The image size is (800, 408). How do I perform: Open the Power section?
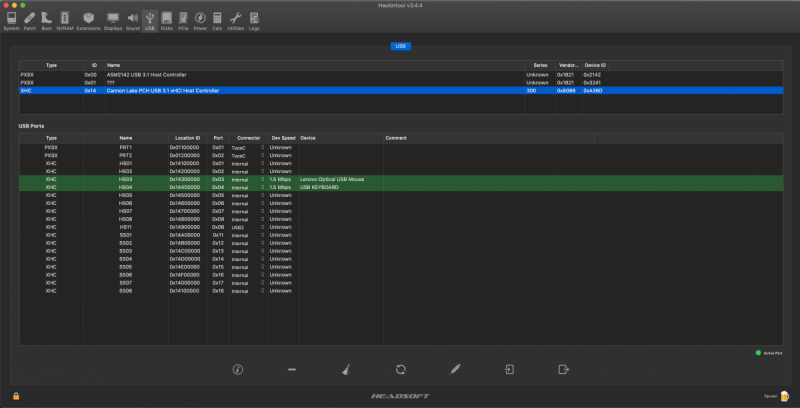point(200,20)
